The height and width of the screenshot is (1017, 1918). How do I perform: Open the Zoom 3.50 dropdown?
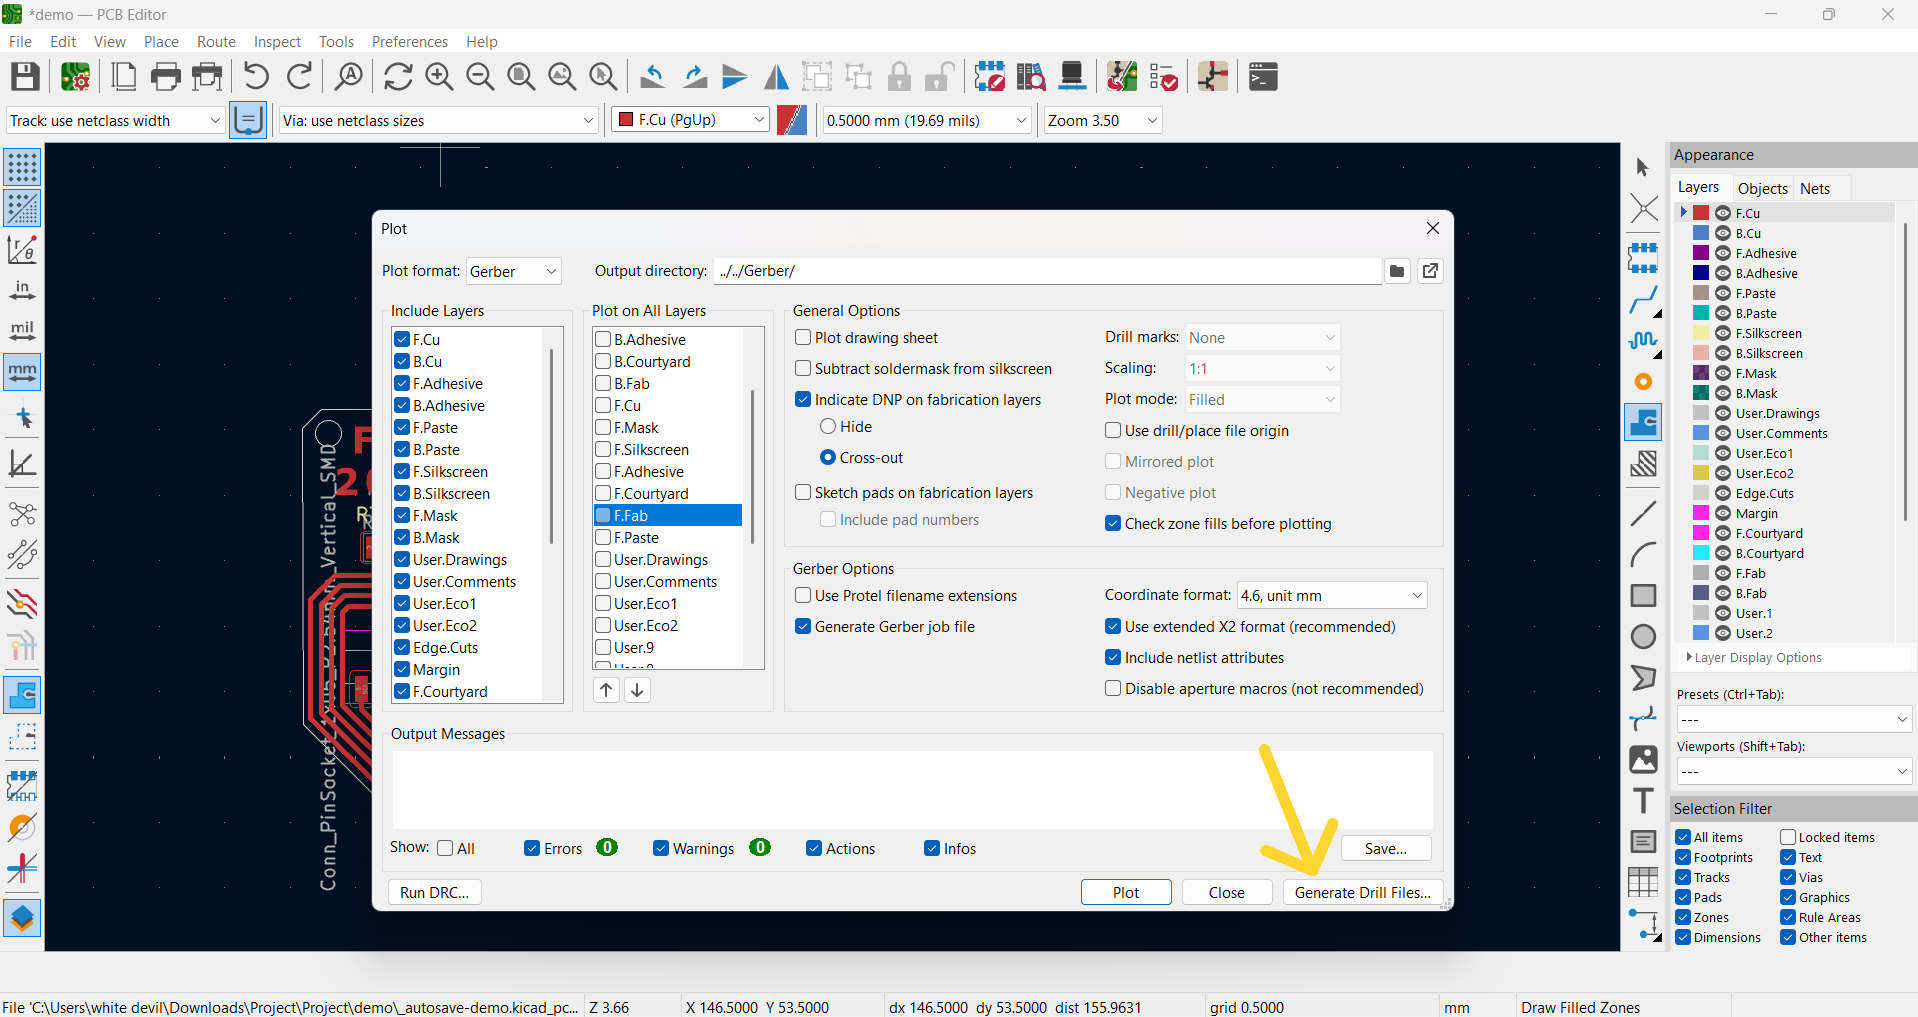click(1103, 120)
